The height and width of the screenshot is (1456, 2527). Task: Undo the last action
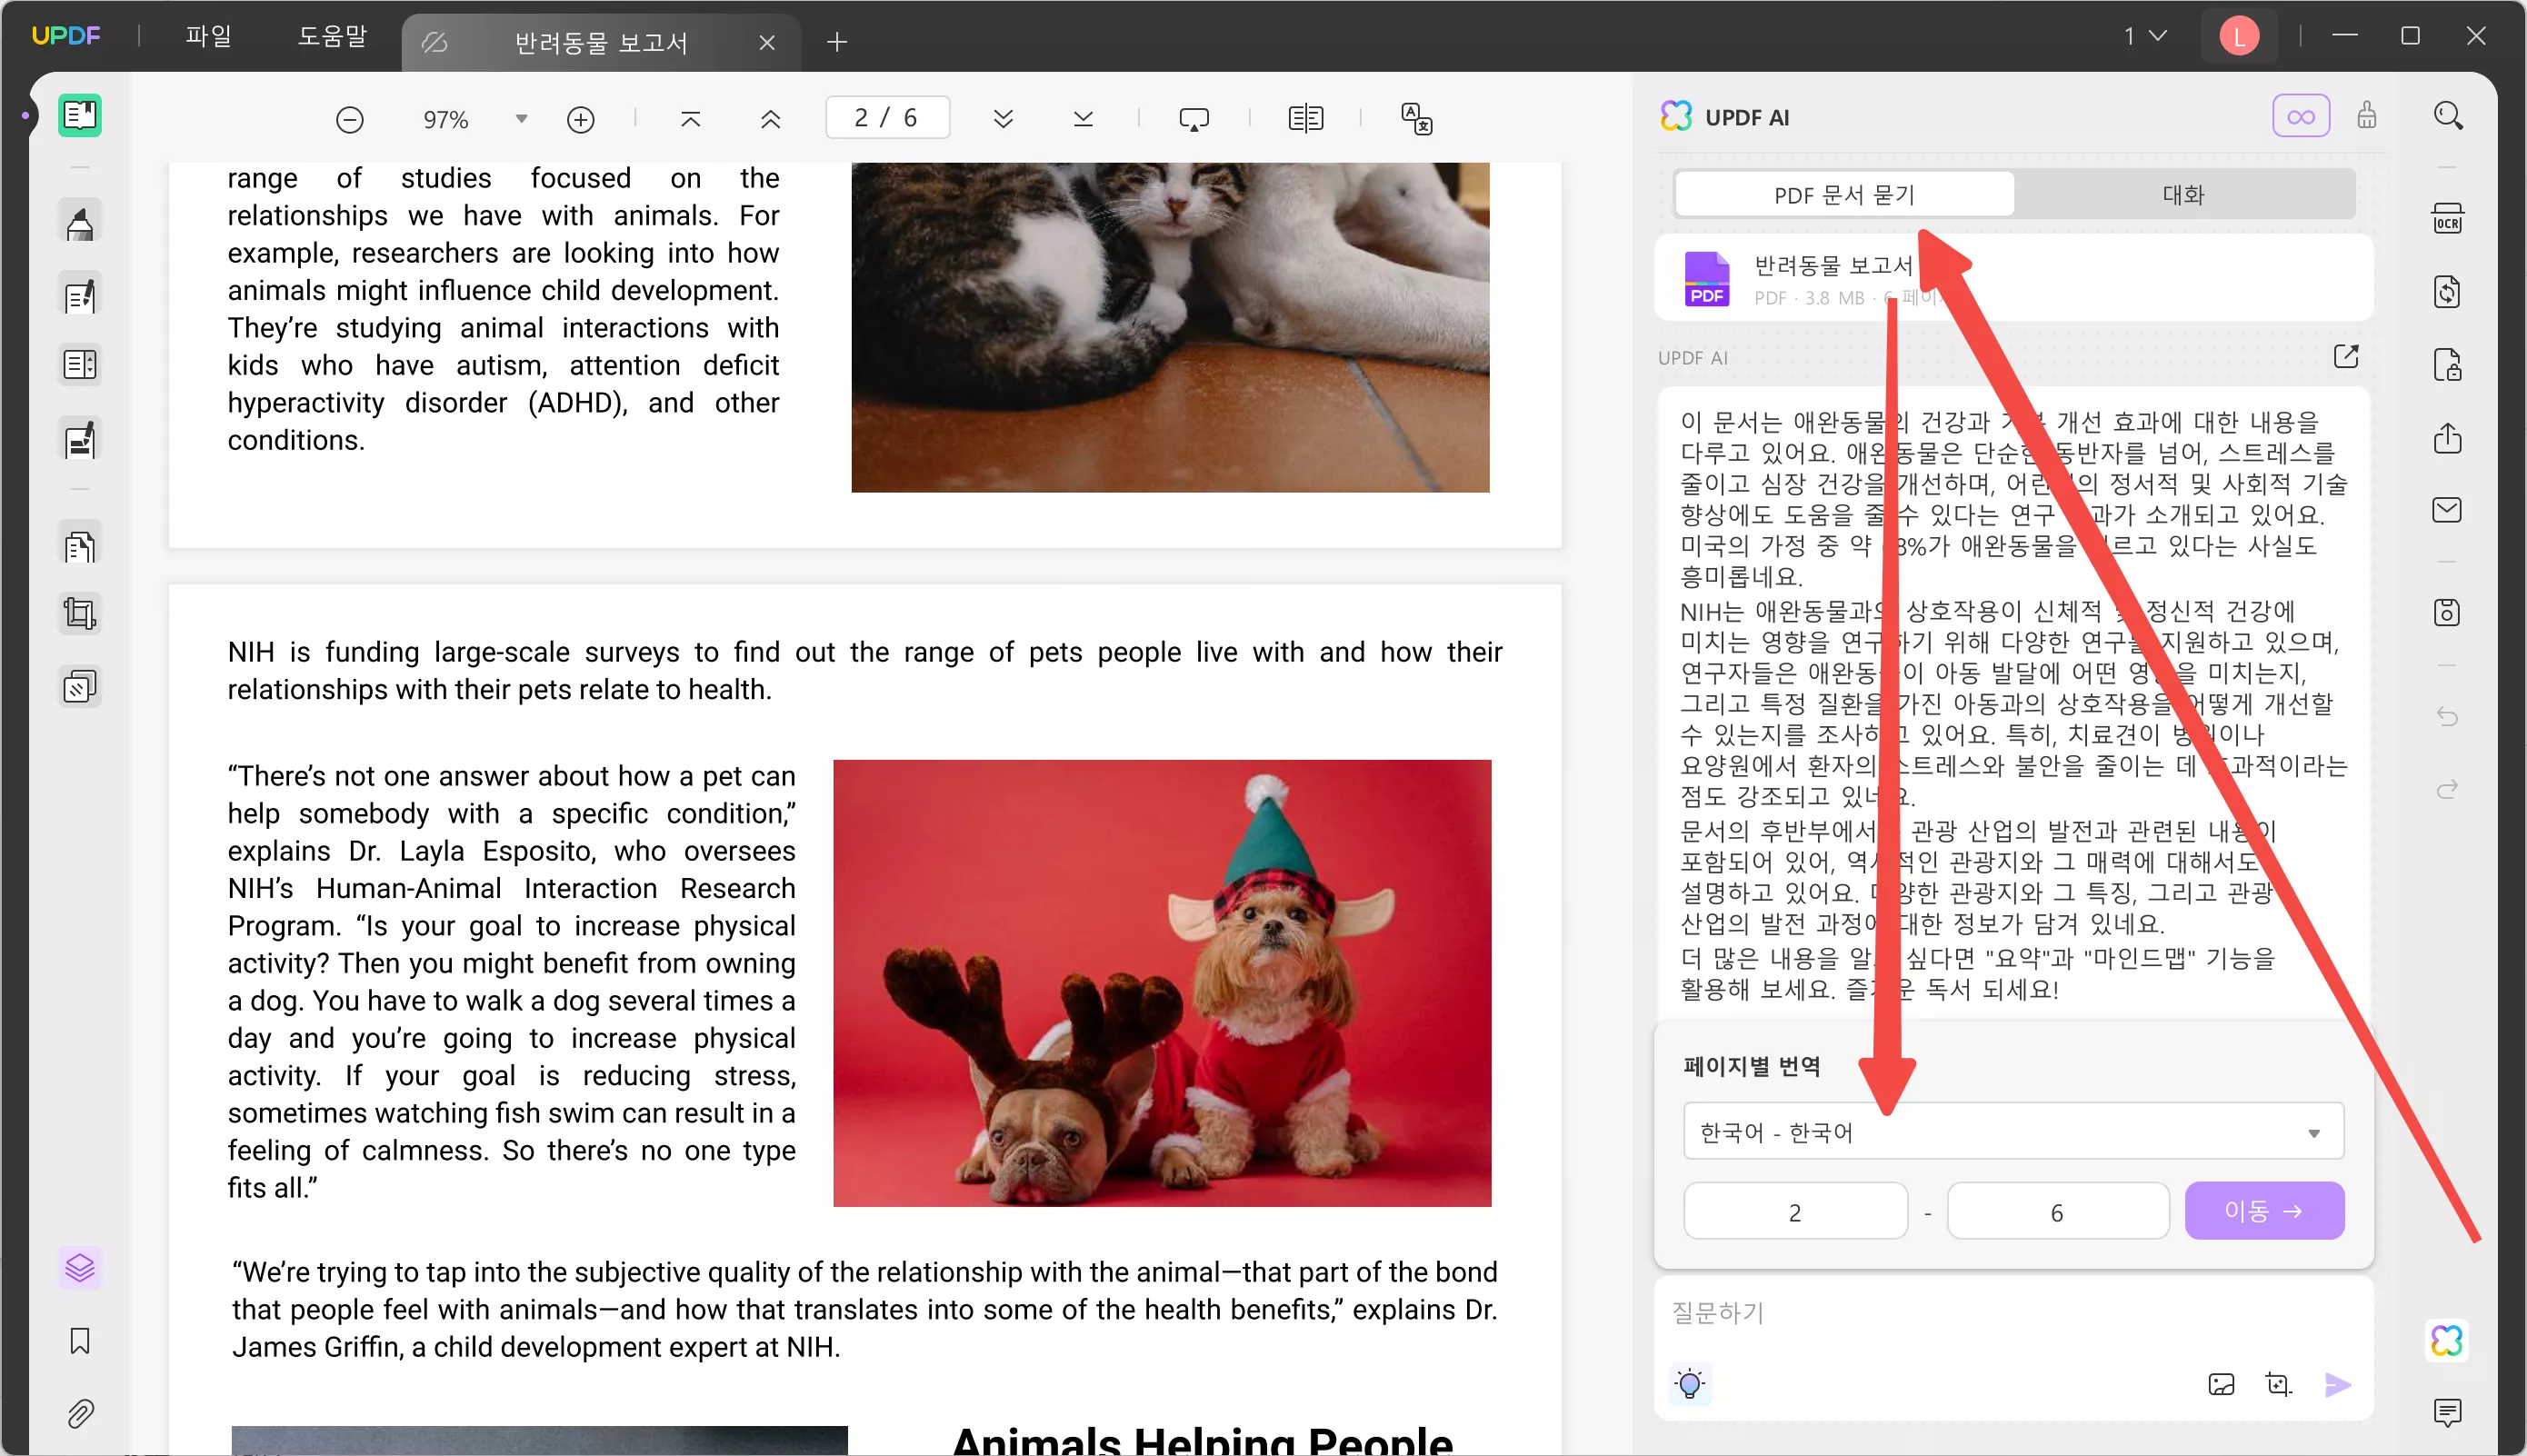pos(2447,716)
